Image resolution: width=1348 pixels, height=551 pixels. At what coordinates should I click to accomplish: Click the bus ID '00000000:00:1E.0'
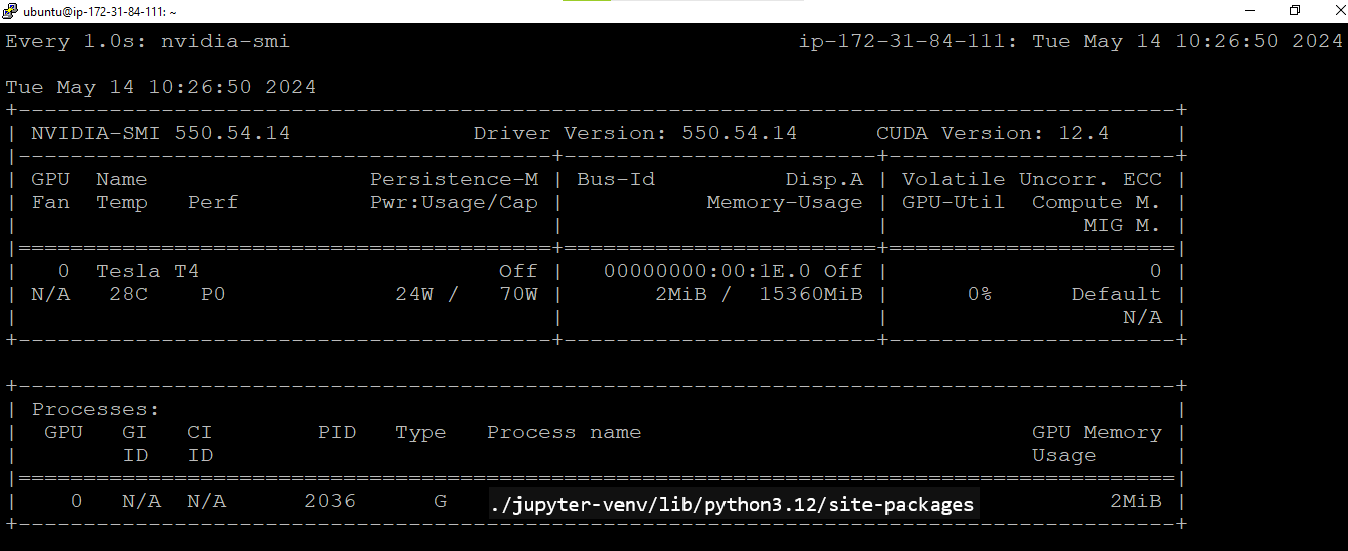click(707, 271)
